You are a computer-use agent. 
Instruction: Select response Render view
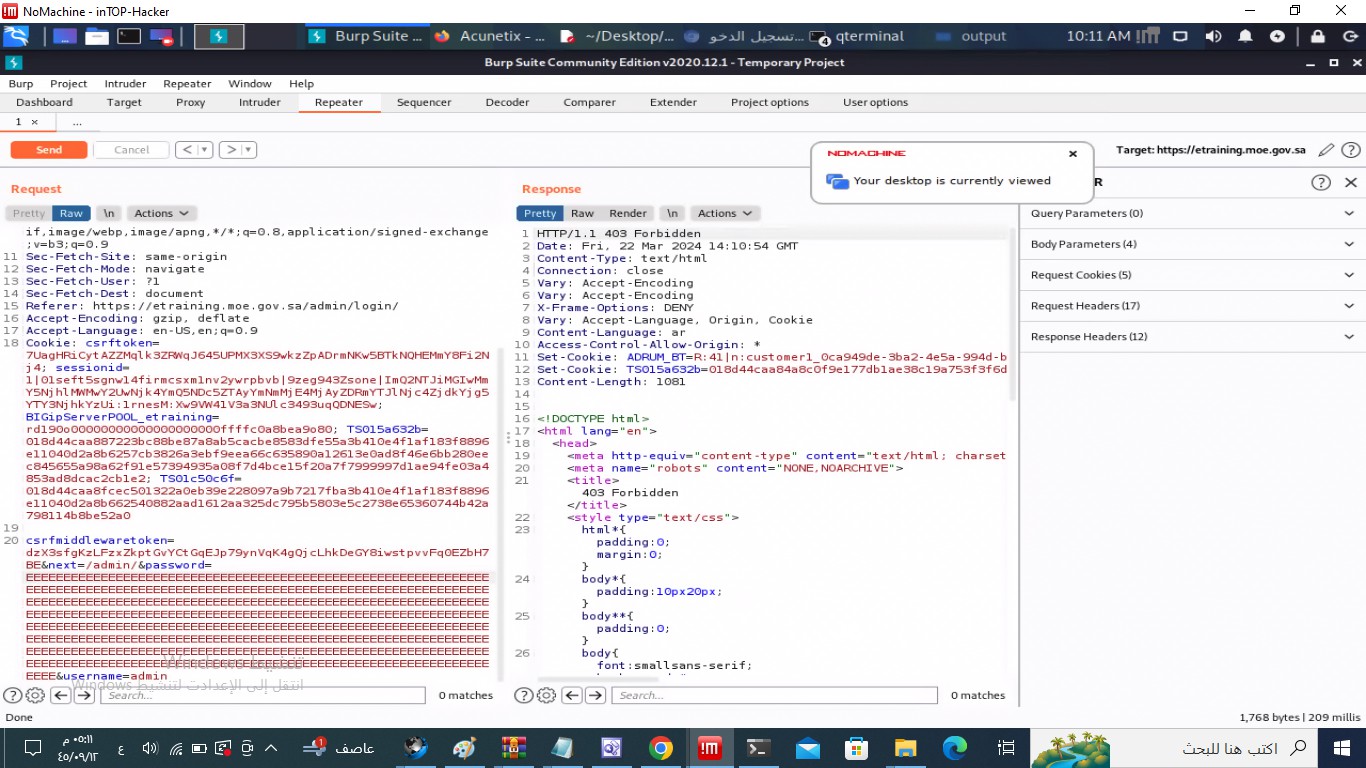click(x=628, y=213)
